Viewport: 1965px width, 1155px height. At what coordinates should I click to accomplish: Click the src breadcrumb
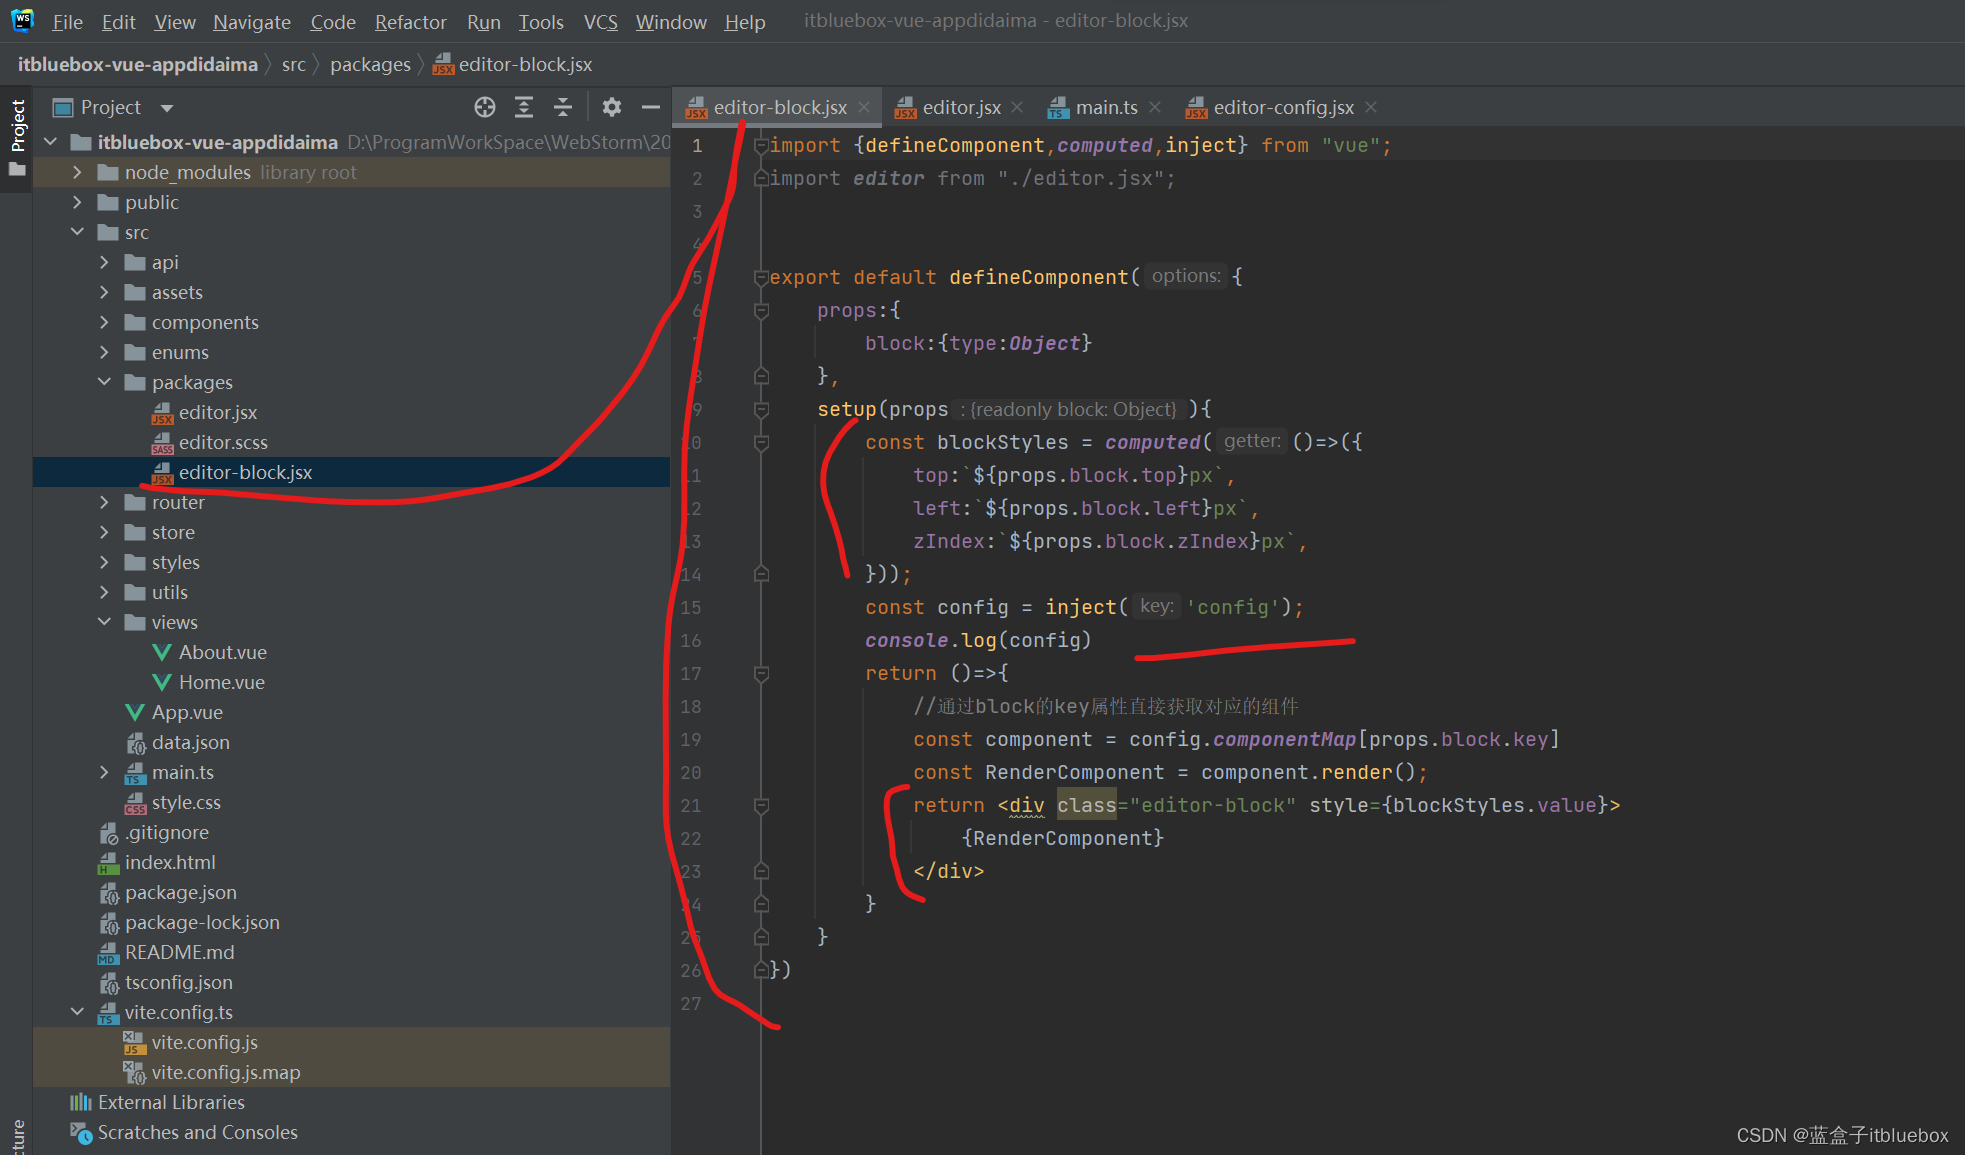pos(294,64)
